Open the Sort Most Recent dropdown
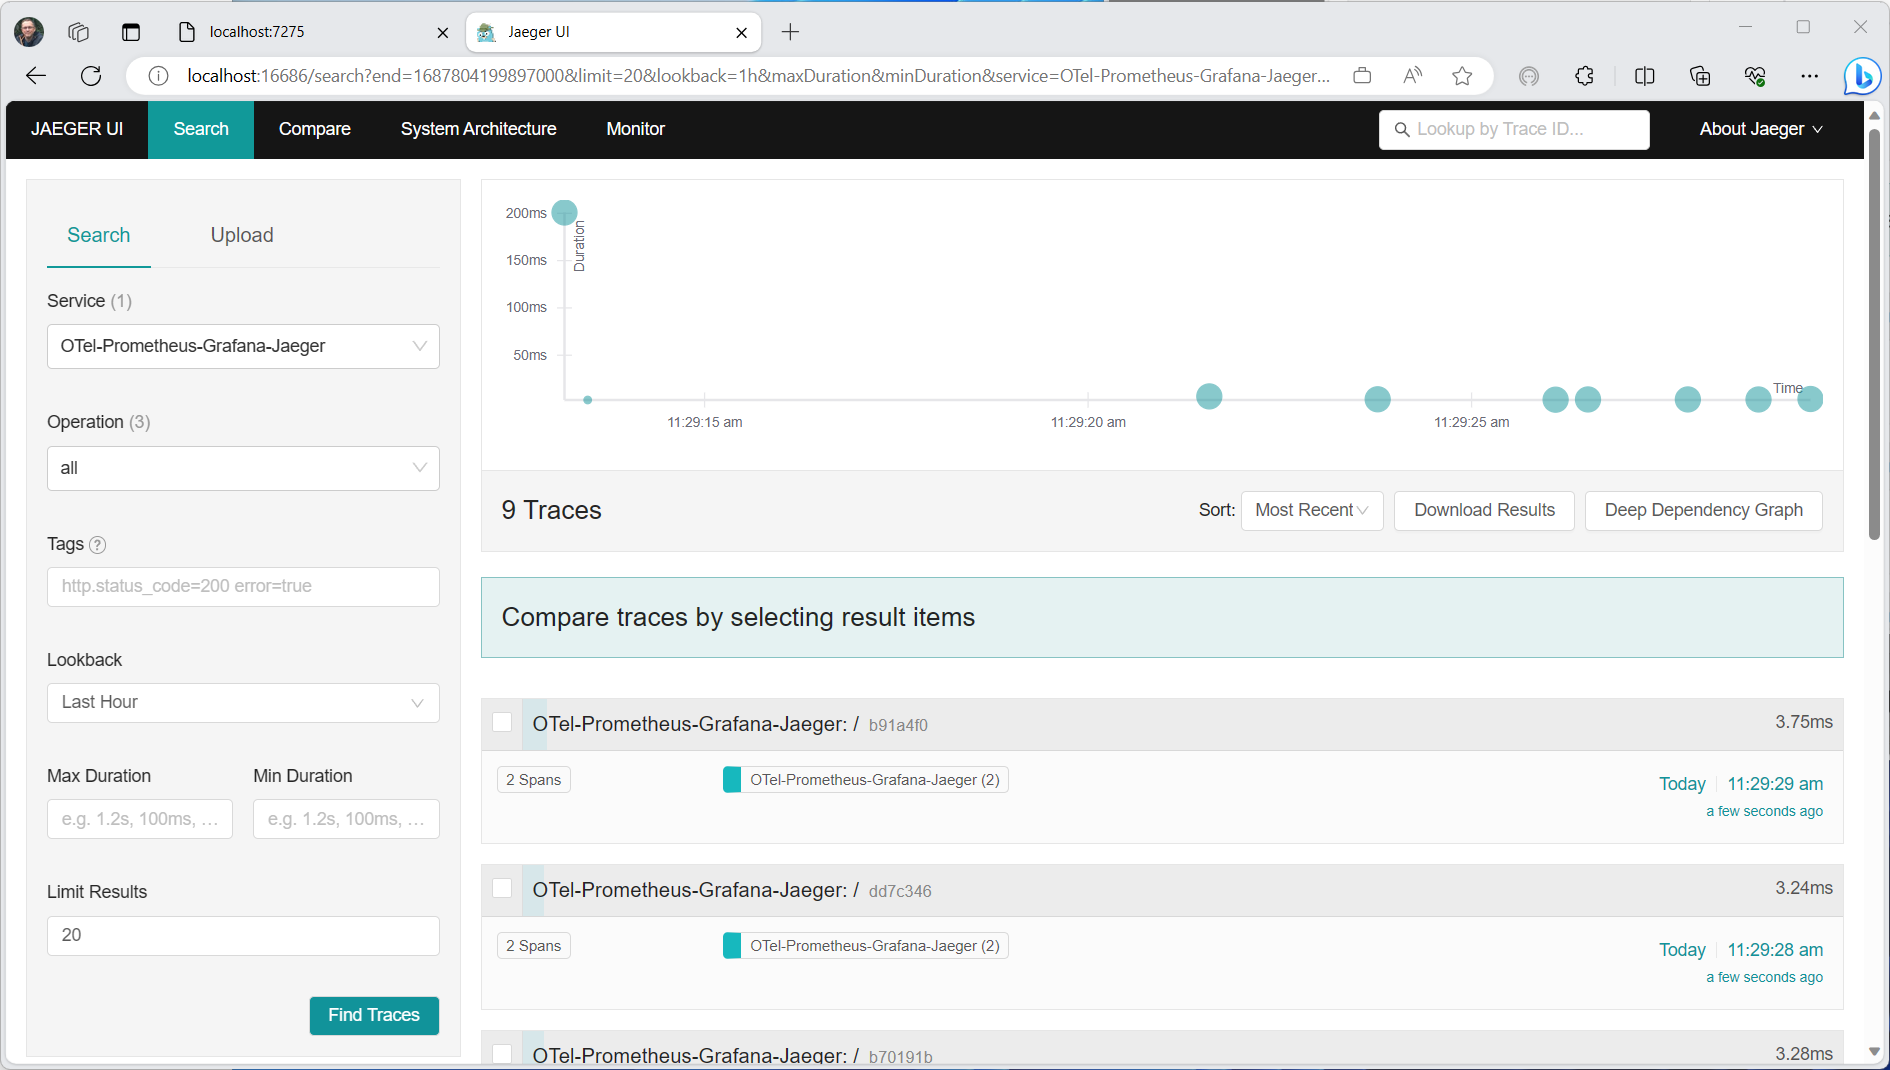The height and width of the screenshot is (1070, 1890). pyautogui.click(x=1312, y=510)
